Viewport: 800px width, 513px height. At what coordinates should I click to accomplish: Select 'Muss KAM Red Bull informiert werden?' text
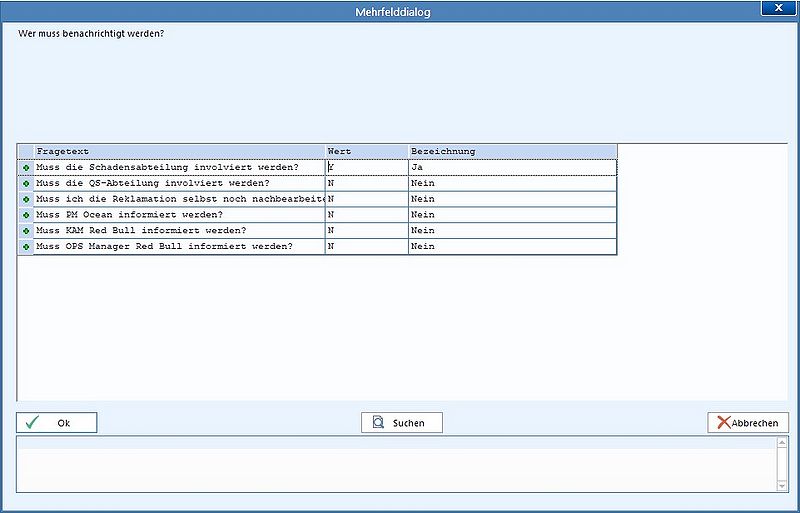point(141,231)
